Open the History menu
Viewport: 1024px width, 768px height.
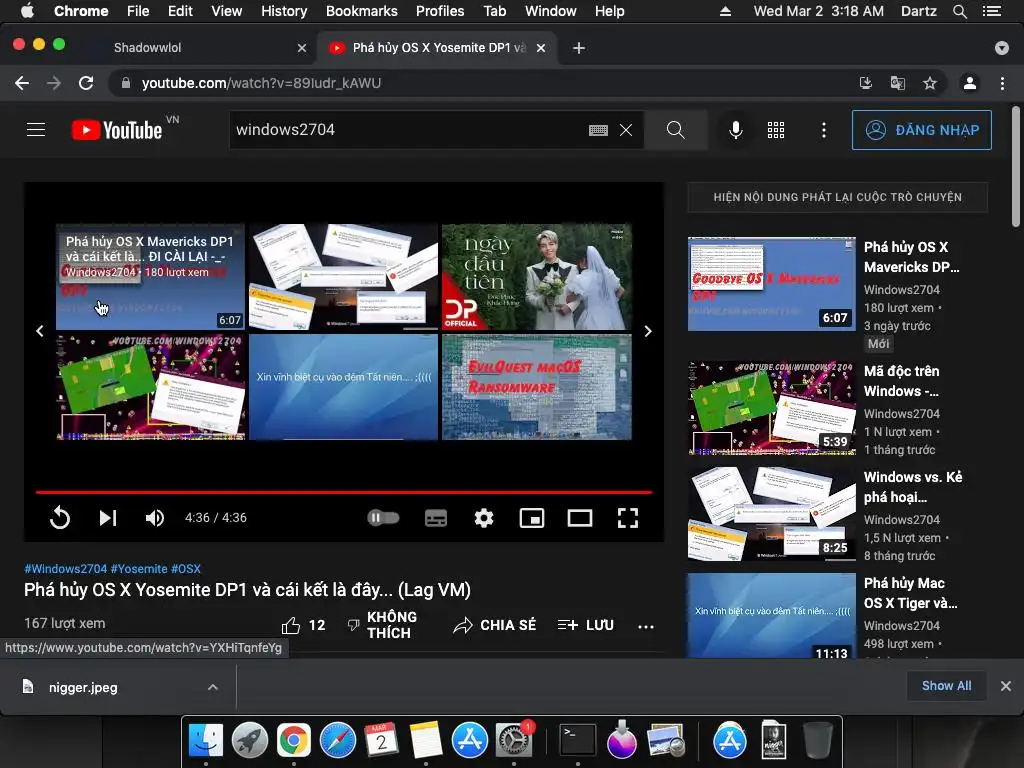[284, 11]
